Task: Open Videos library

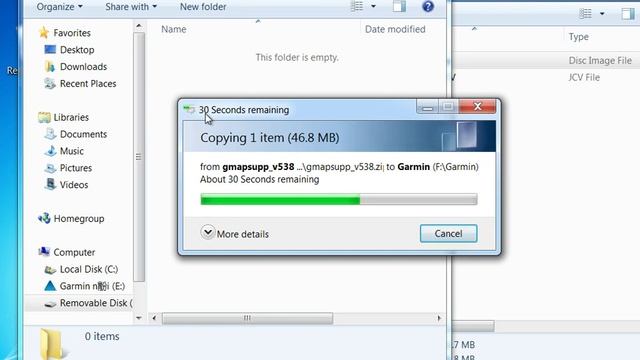Action: (73, 185)
